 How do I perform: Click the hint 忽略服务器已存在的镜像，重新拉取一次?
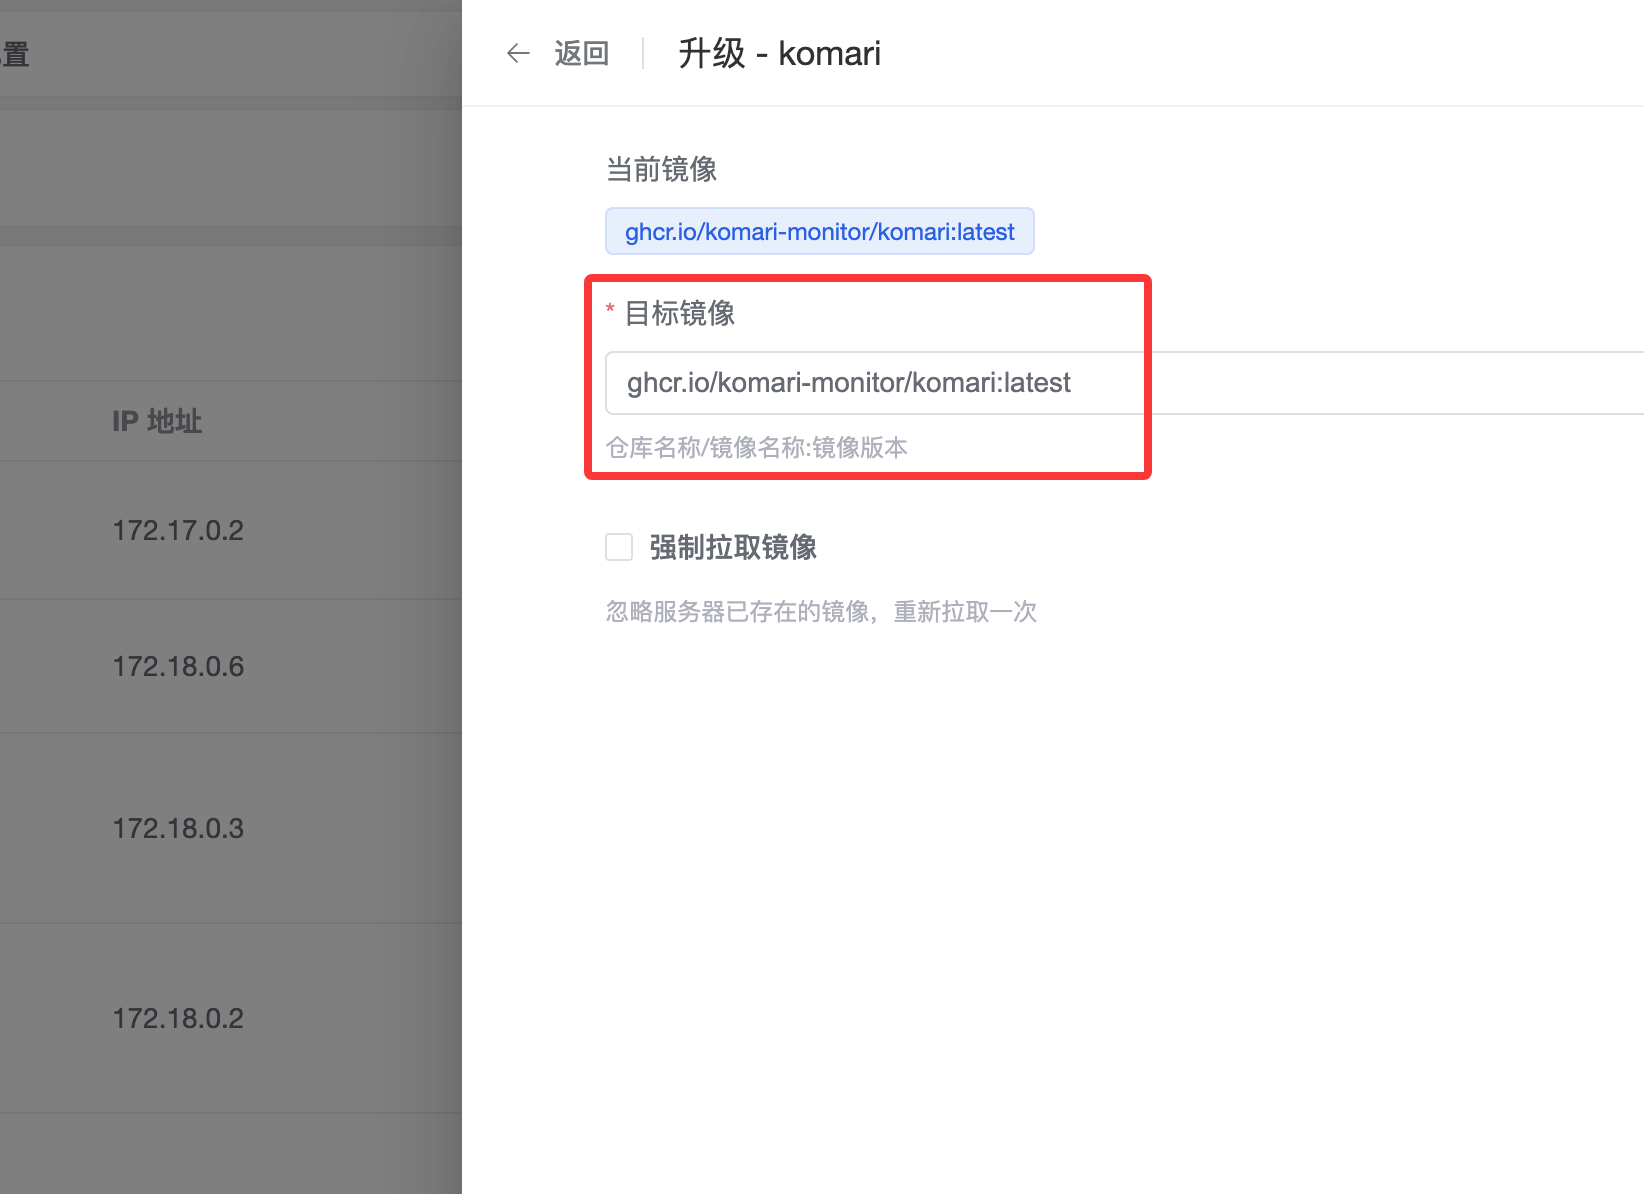click(x=821, y=611)
